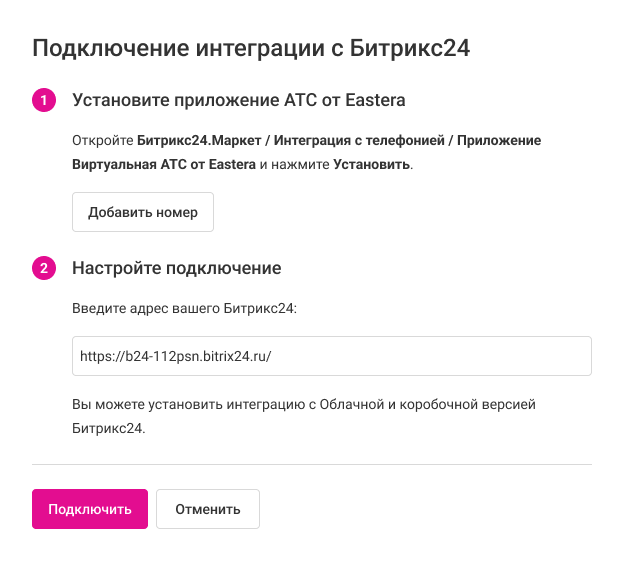This screenshot has height=561, width=624.
Task: Cancel with the Отменить button
Action: [208, 509]
